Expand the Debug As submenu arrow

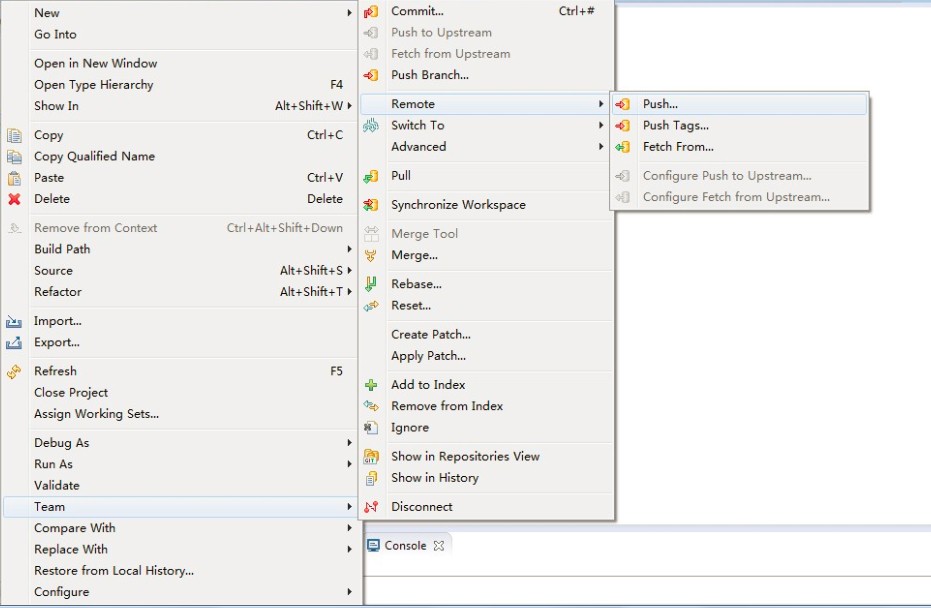[349, 442]
